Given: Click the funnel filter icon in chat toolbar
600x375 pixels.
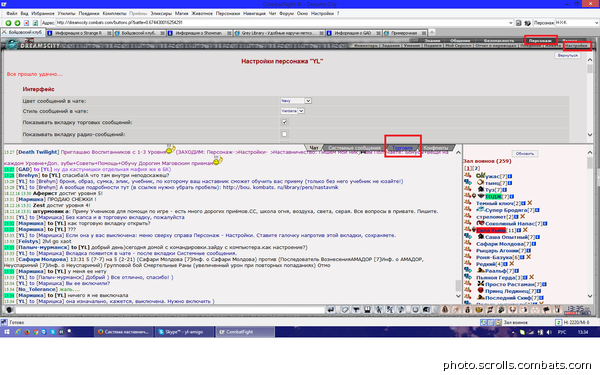Looking at the screenshot, I should tap(356, 310).
